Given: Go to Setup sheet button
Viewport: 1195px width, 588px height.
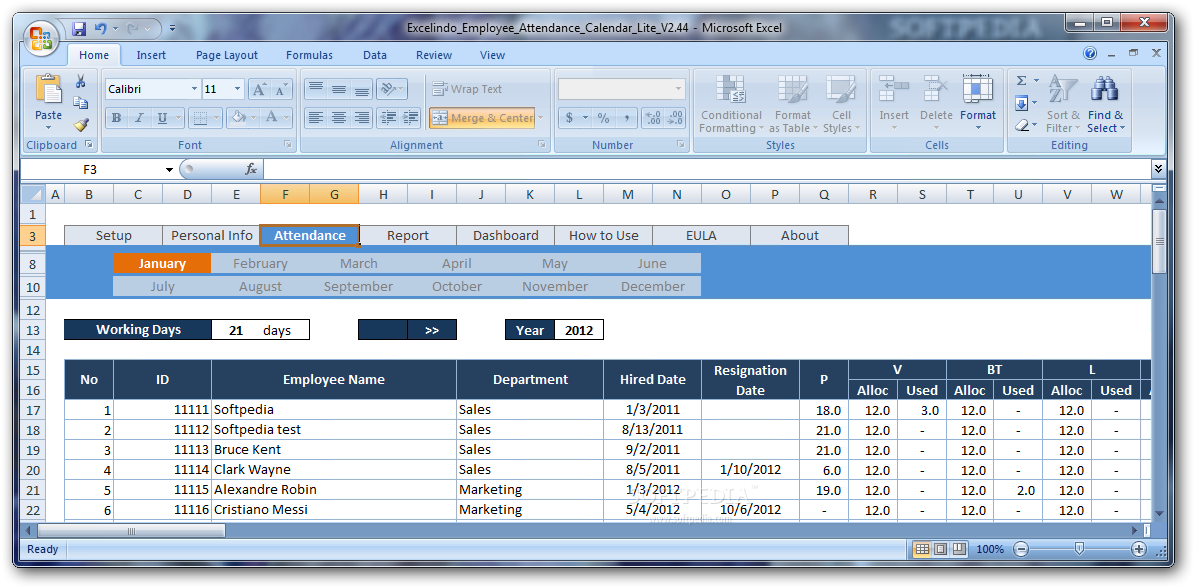Looking at the screenshot, I should click(114, 235).
